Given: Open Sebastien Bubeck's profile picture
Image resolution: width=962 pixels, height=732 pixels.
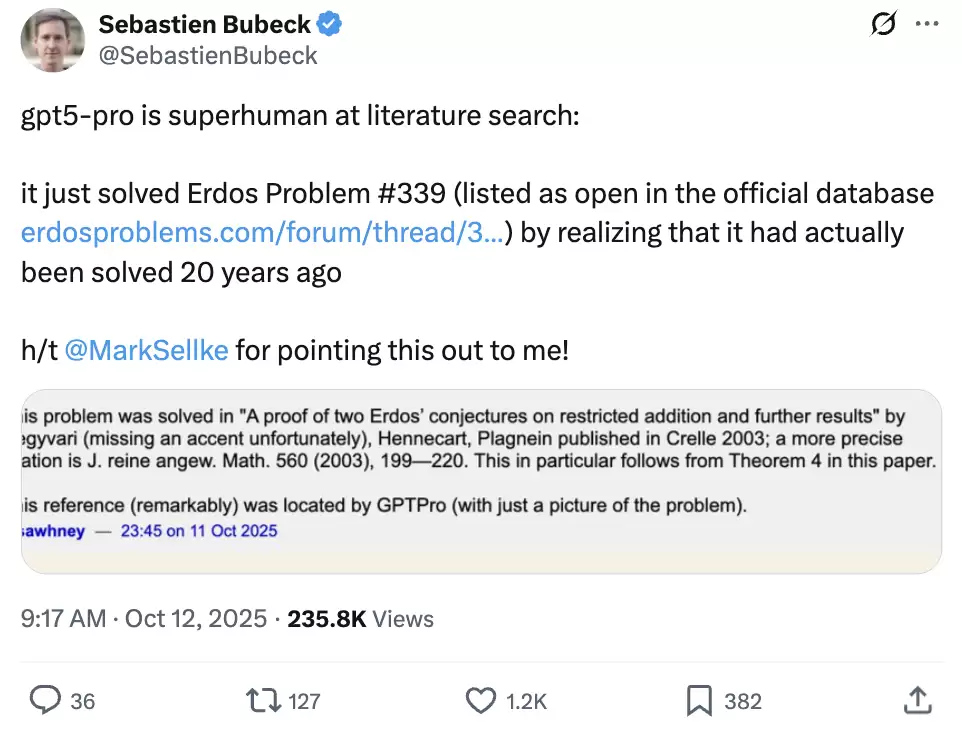Looking at the screenshot, I should [x=53, y=40].
